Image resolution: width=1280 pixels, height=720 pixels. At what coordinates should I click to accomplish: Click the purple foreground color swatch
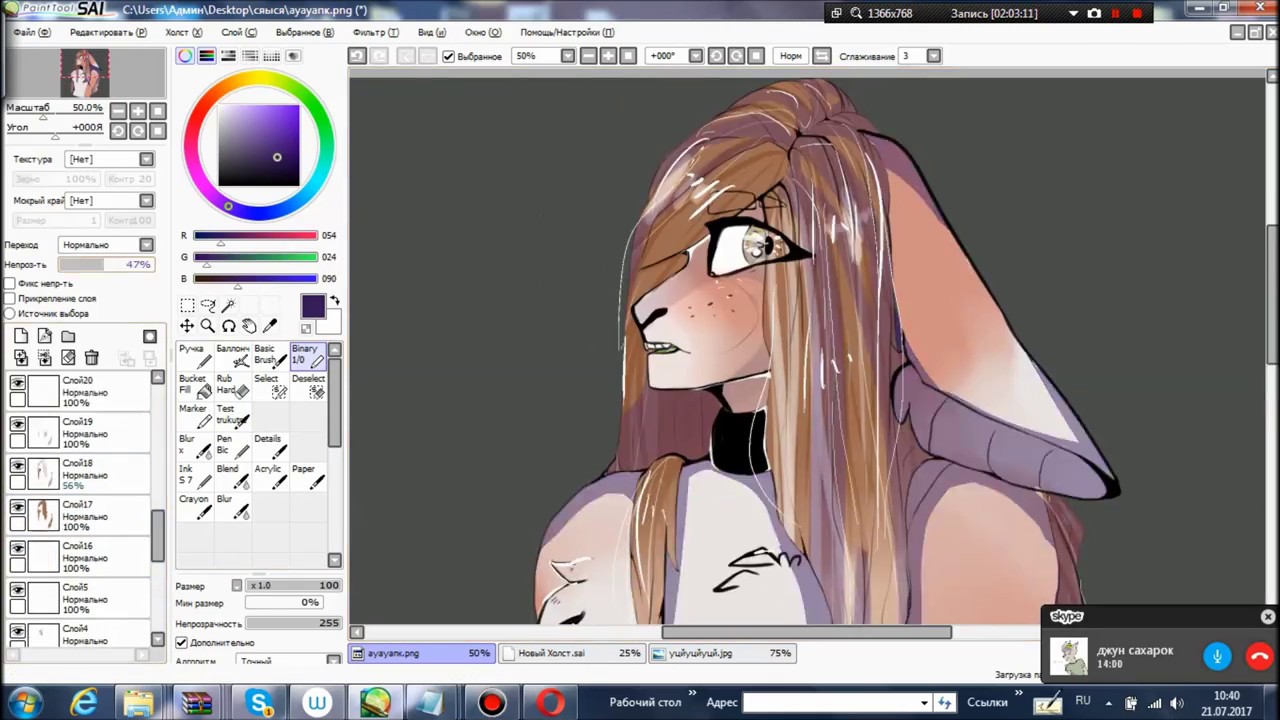coord(313,306)
